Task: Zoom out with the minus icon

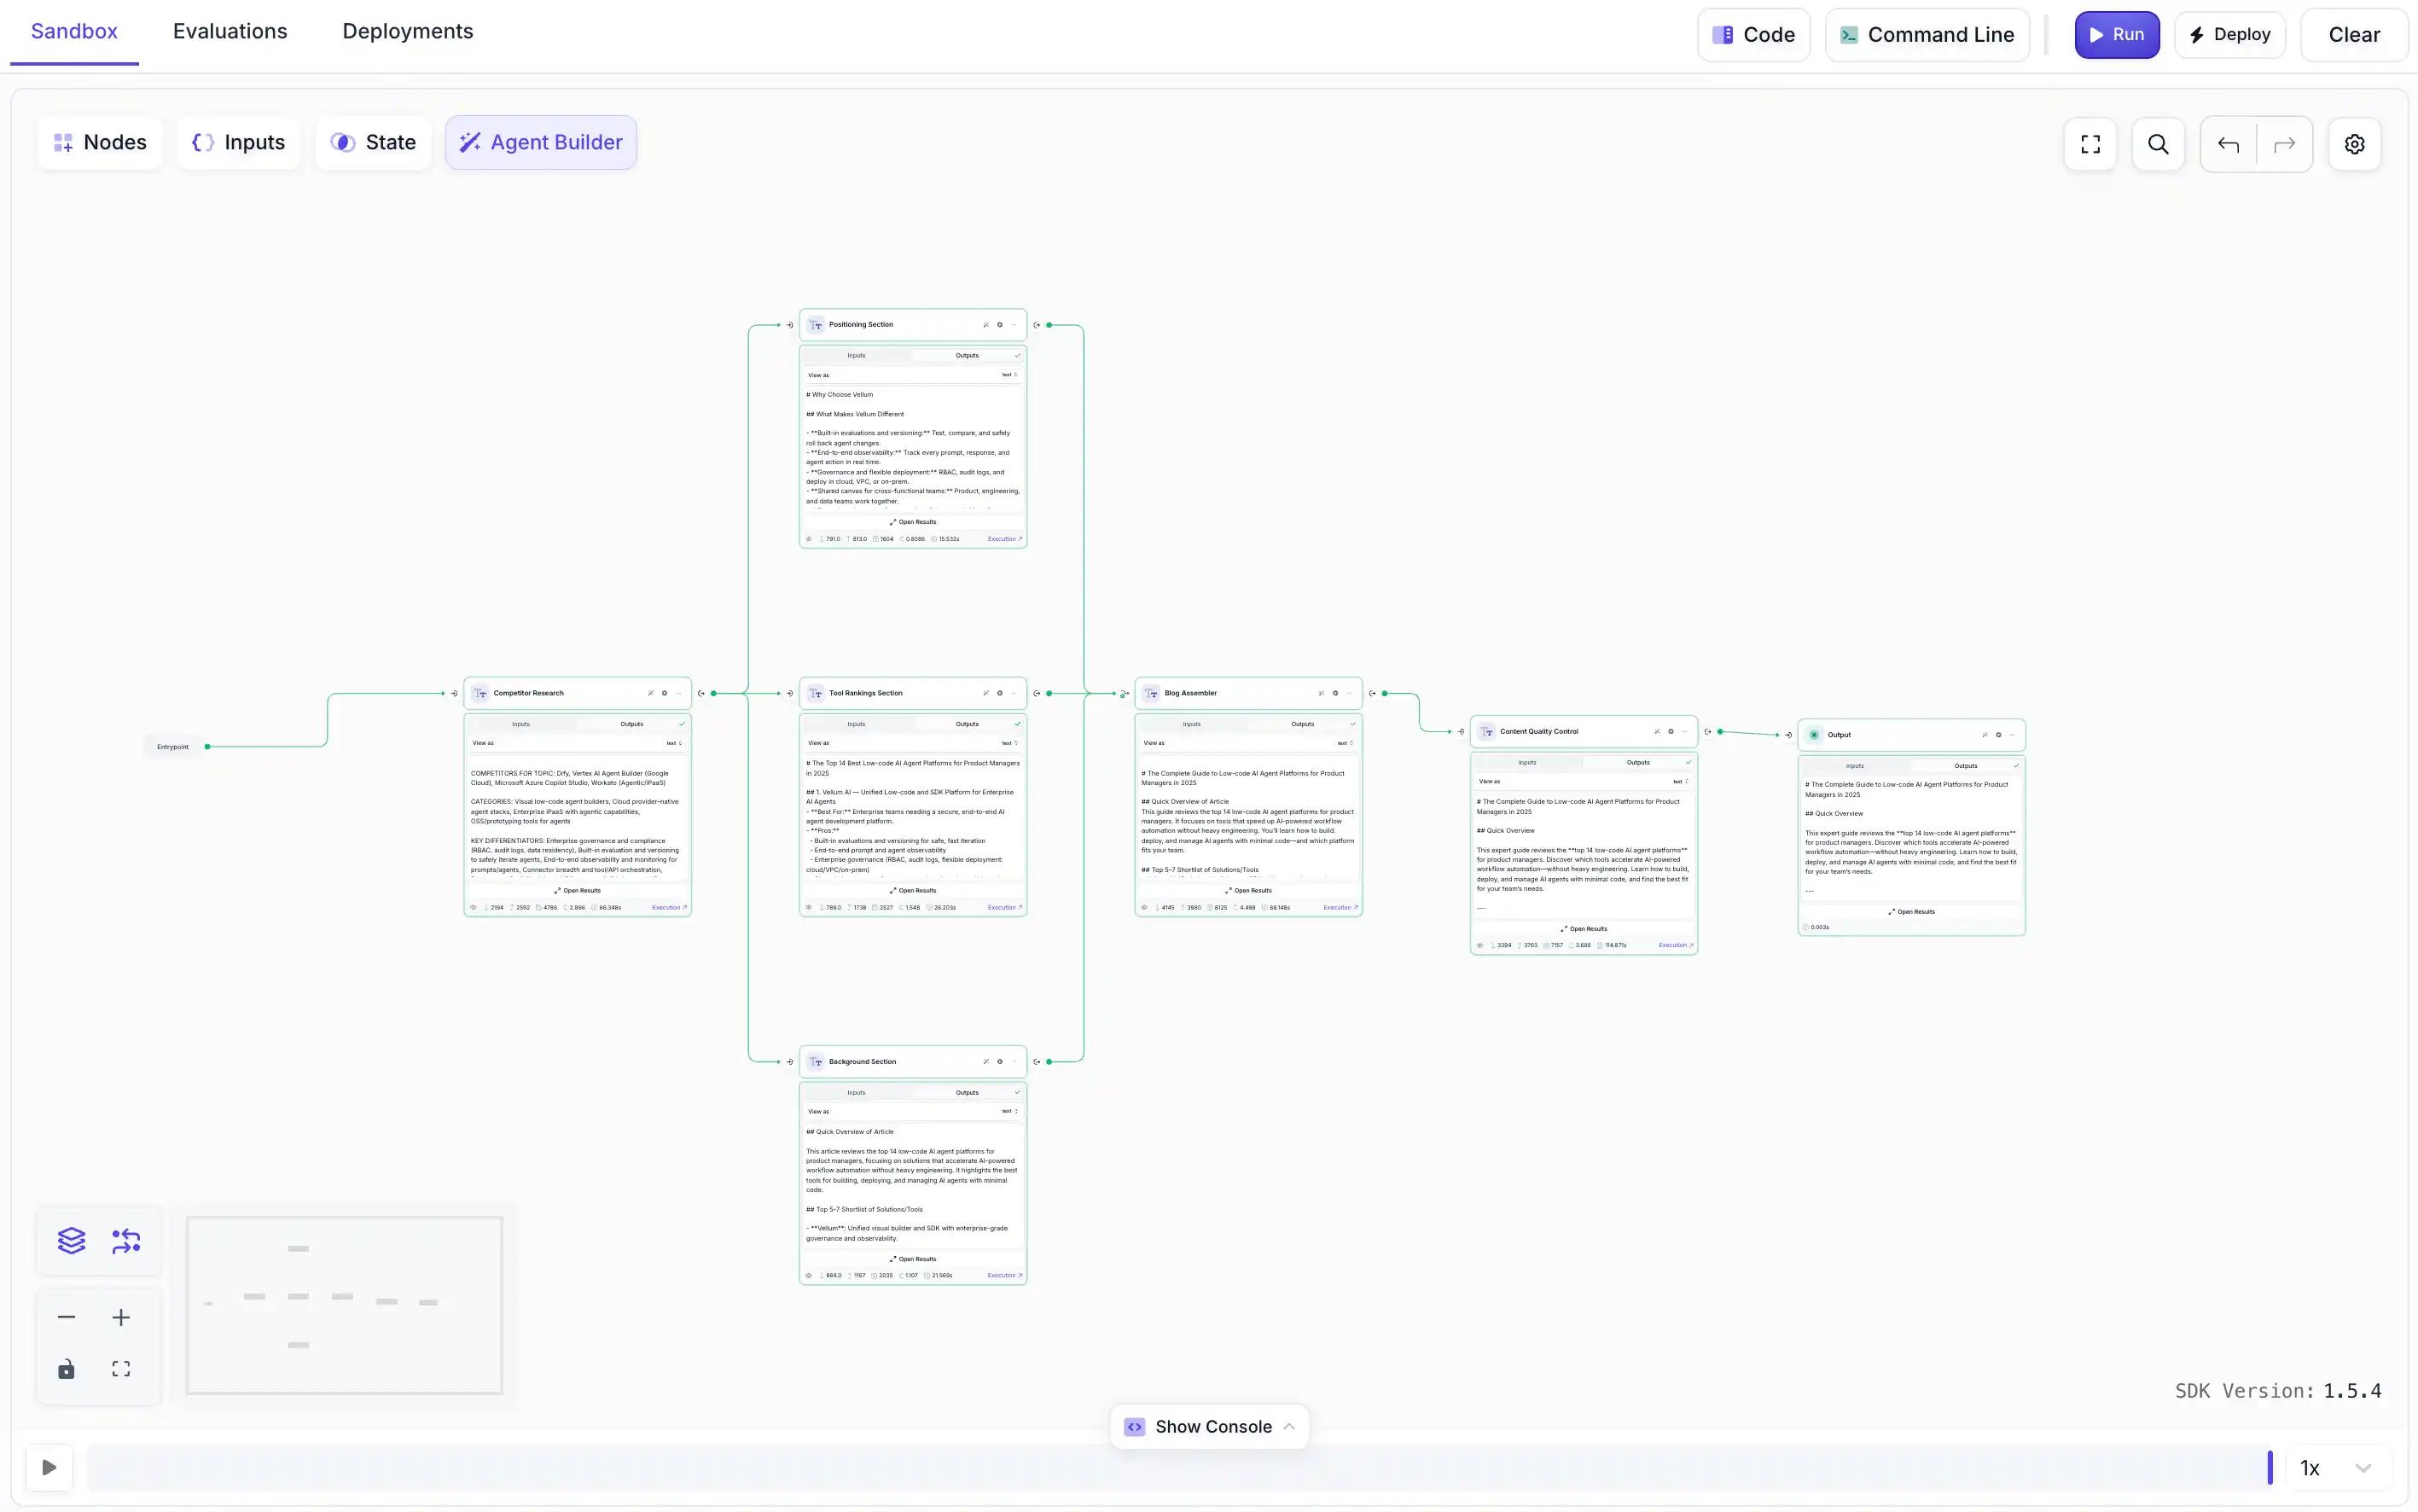Action: [66, 1317]
